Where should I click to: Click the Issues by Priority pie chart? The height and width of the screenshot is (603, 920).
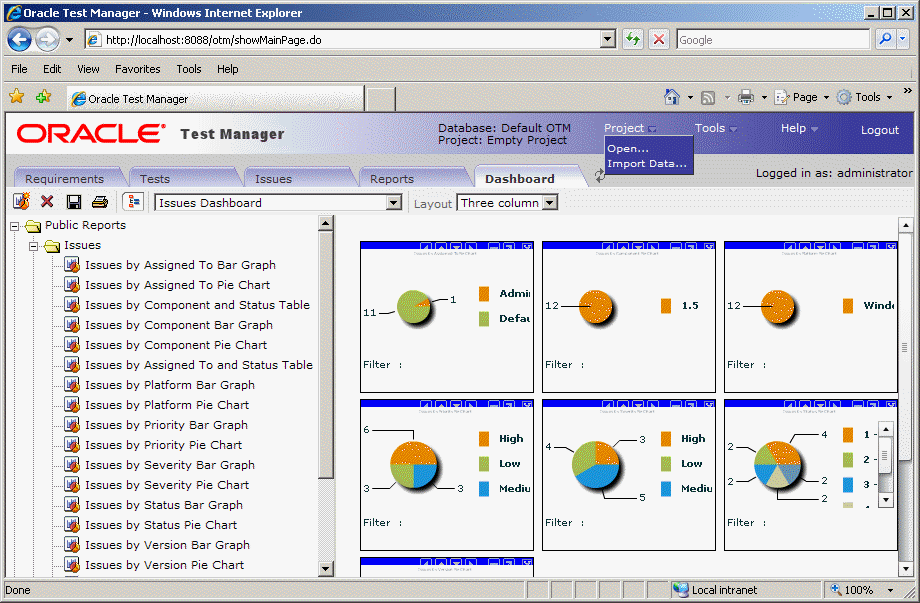point(414,465)
